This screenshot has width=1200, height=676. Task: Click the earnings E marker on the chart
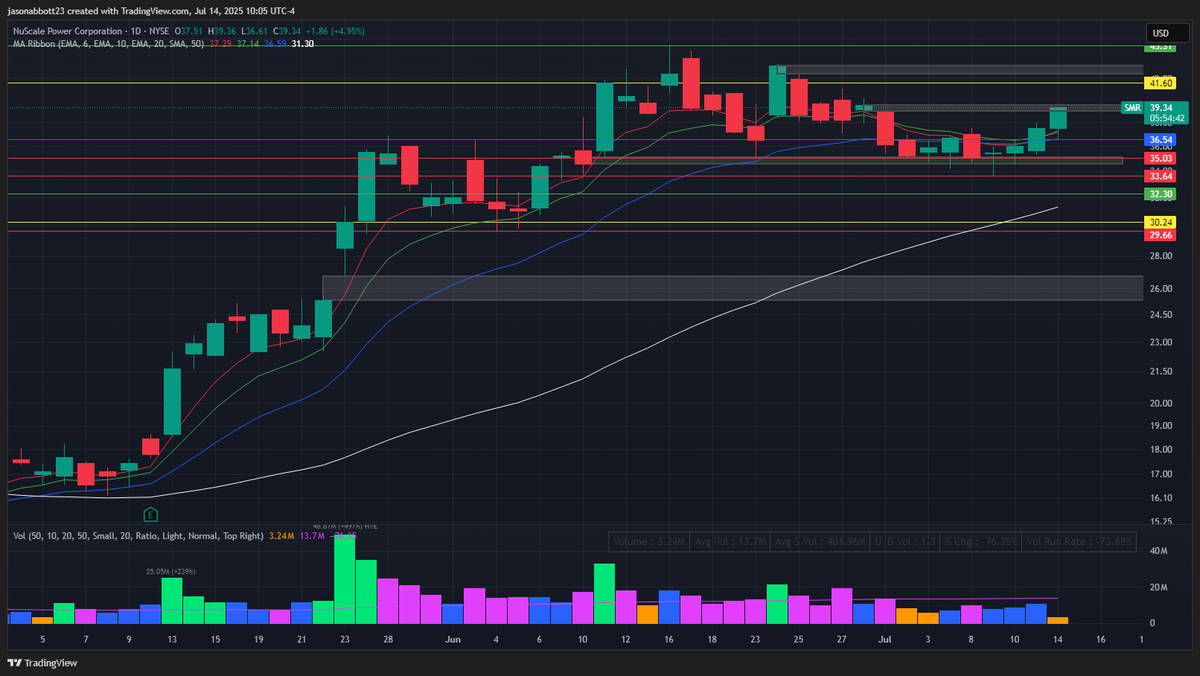coord(150,514)
